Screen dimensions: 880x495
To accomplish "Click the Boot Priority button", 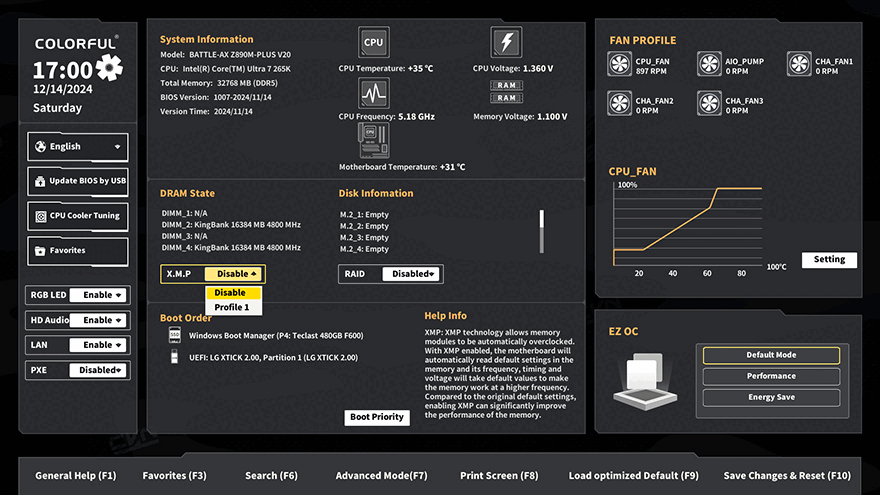I will click(377, 417).
